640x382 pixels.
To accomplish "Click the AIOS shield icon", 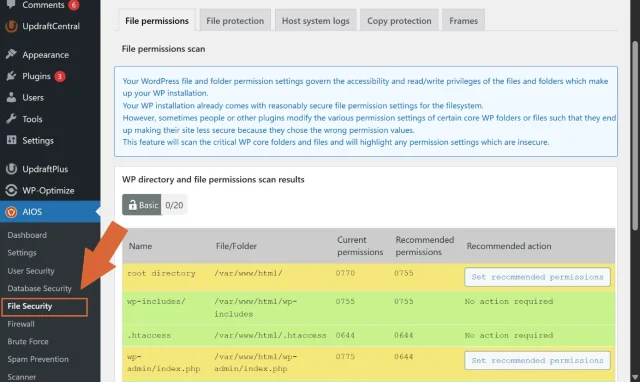I will [11, 212].
